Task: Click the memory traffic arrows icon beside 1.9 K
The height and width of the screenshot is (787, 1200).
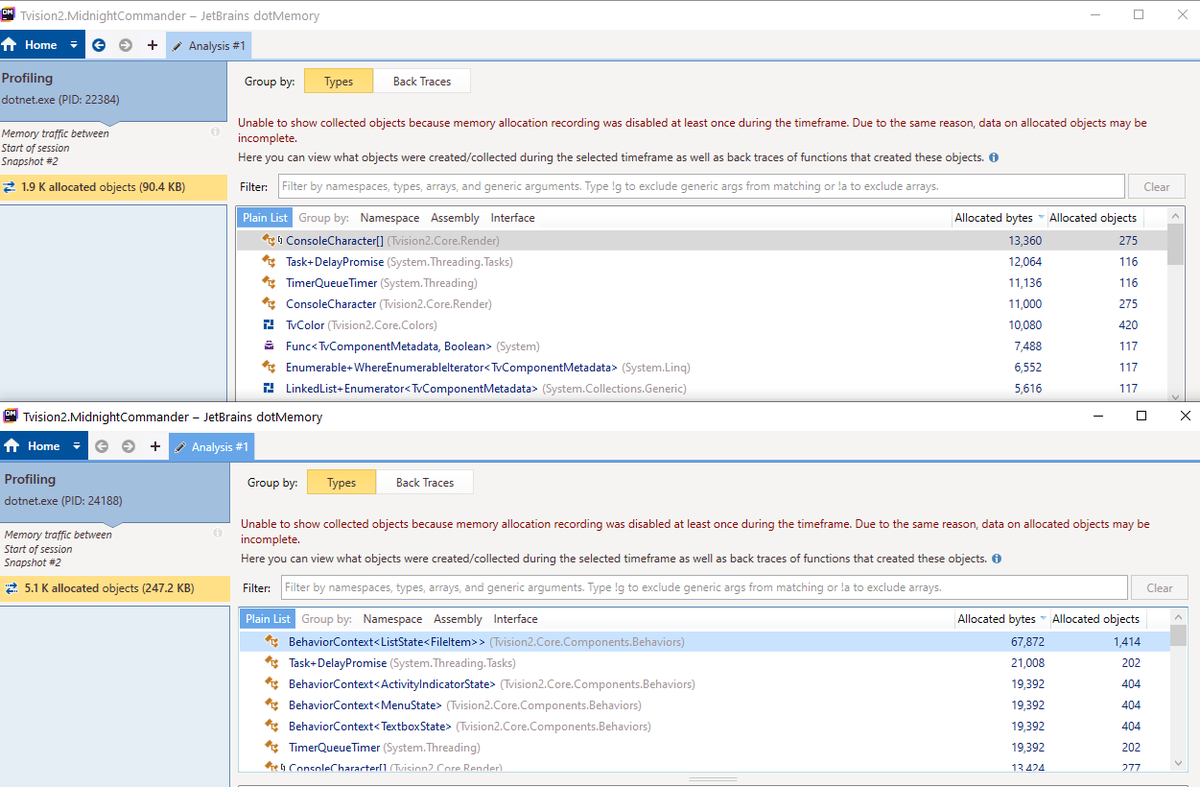Action: coord(10,186)
